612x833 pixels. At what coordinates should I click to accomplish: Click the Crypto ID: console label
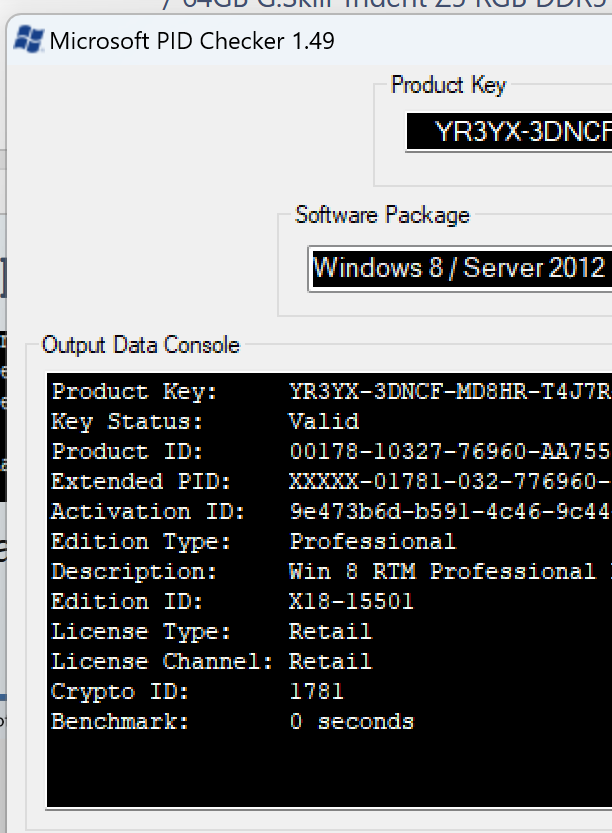coord(120,692)
